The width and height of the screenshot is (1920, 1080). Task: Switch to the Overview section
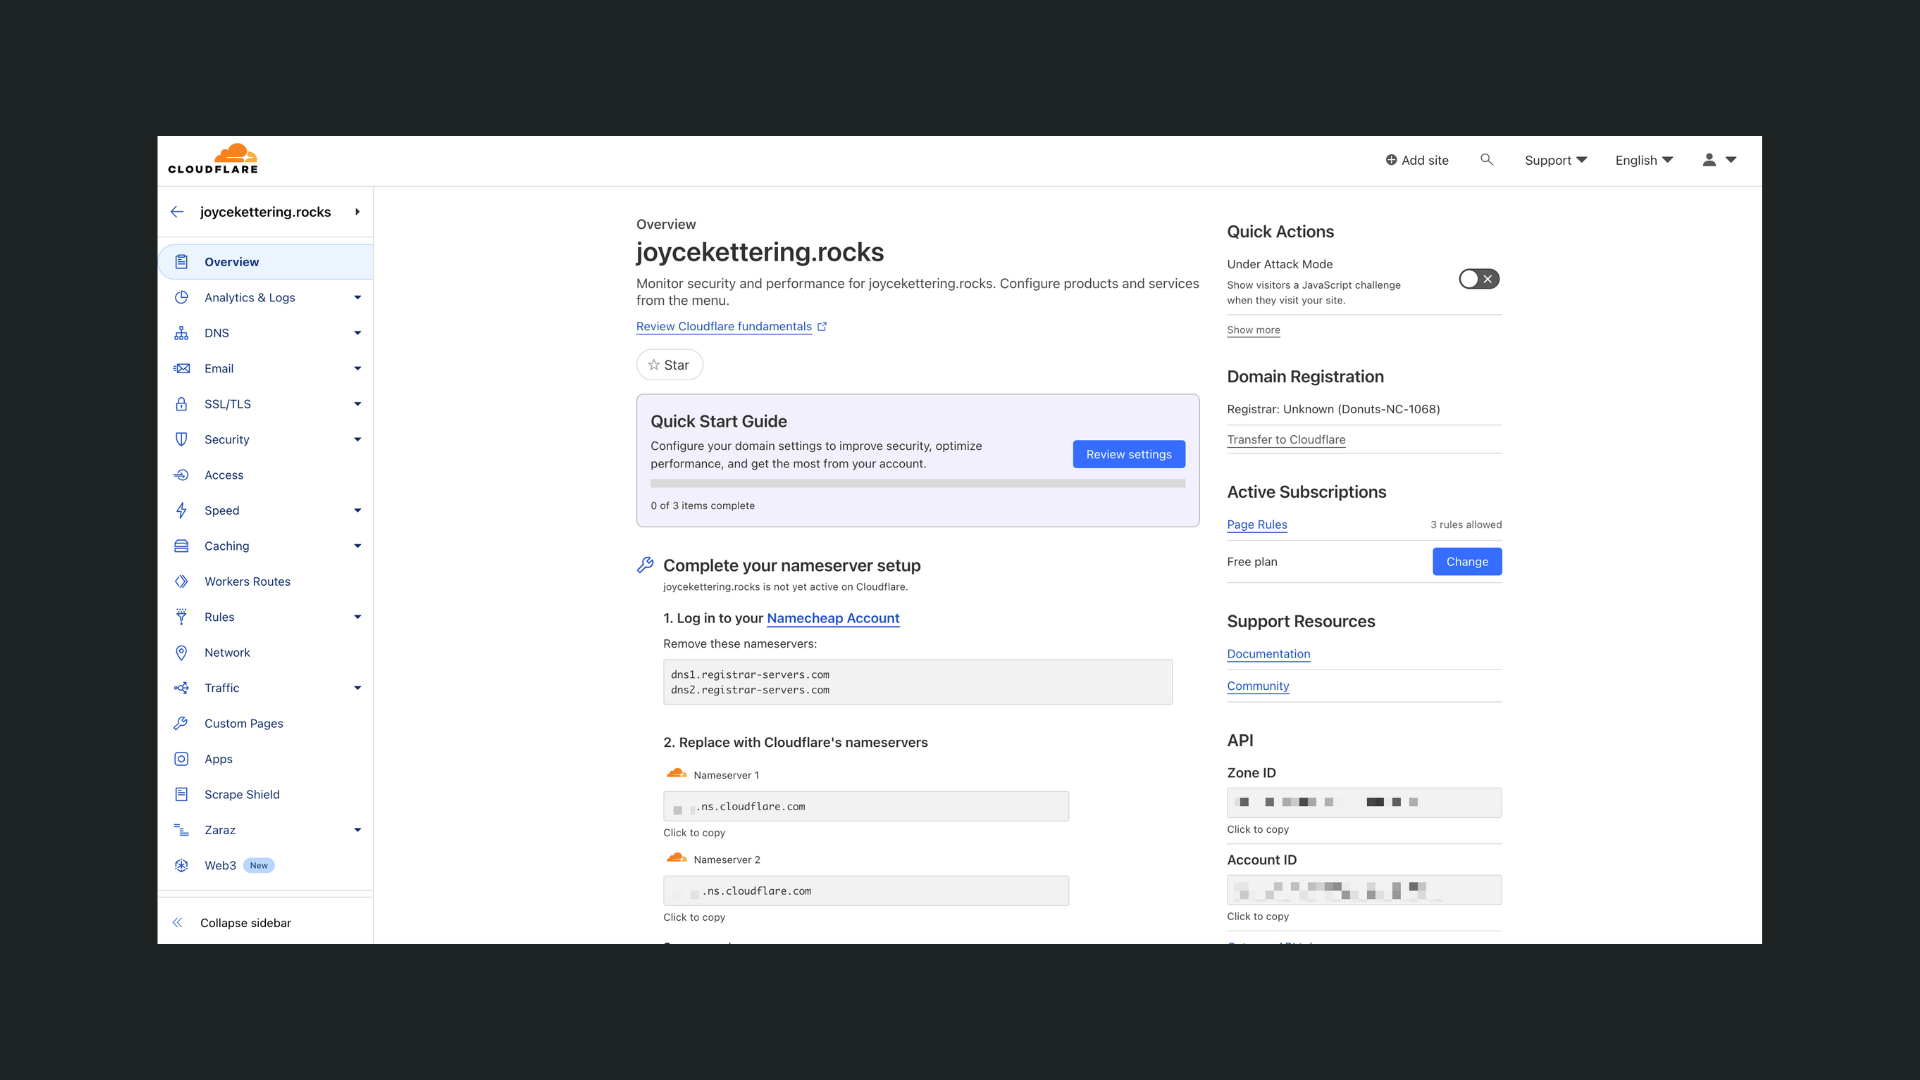pos(231,261)
